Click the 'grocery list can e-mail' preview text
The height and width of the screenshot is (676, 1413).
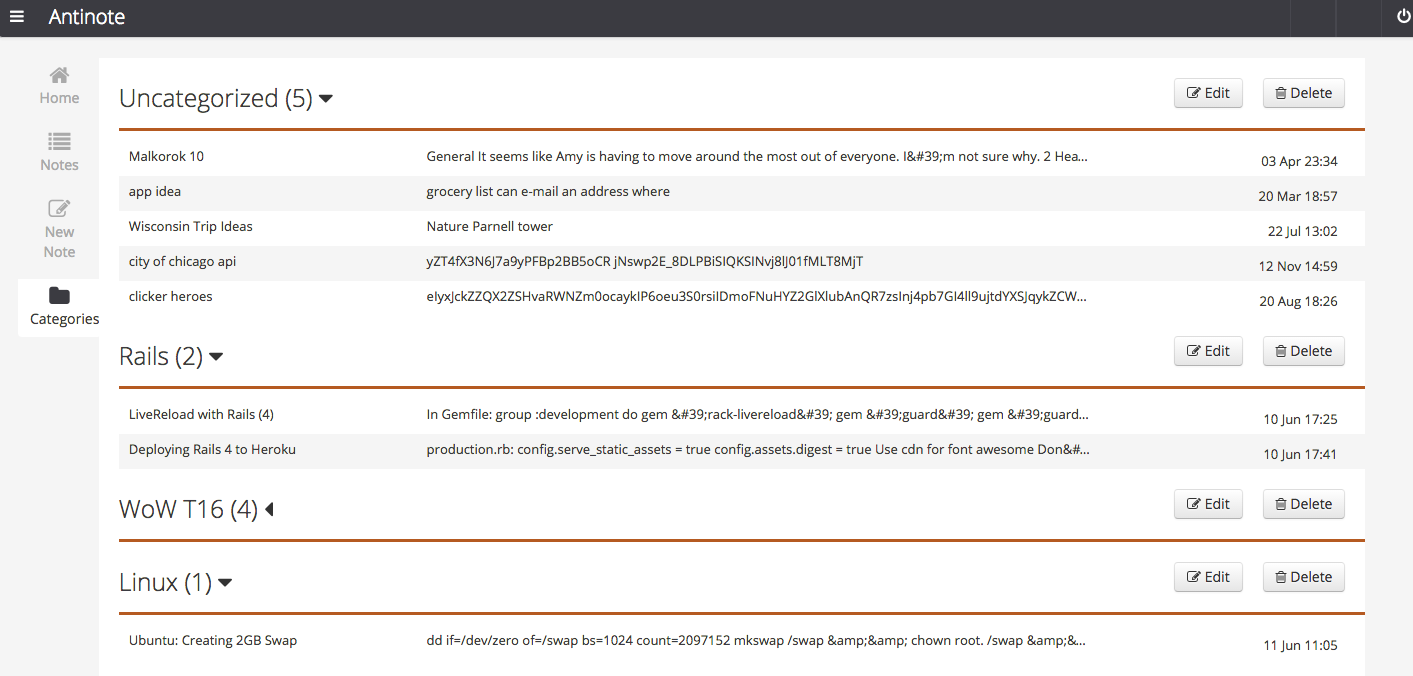[548, 191]
